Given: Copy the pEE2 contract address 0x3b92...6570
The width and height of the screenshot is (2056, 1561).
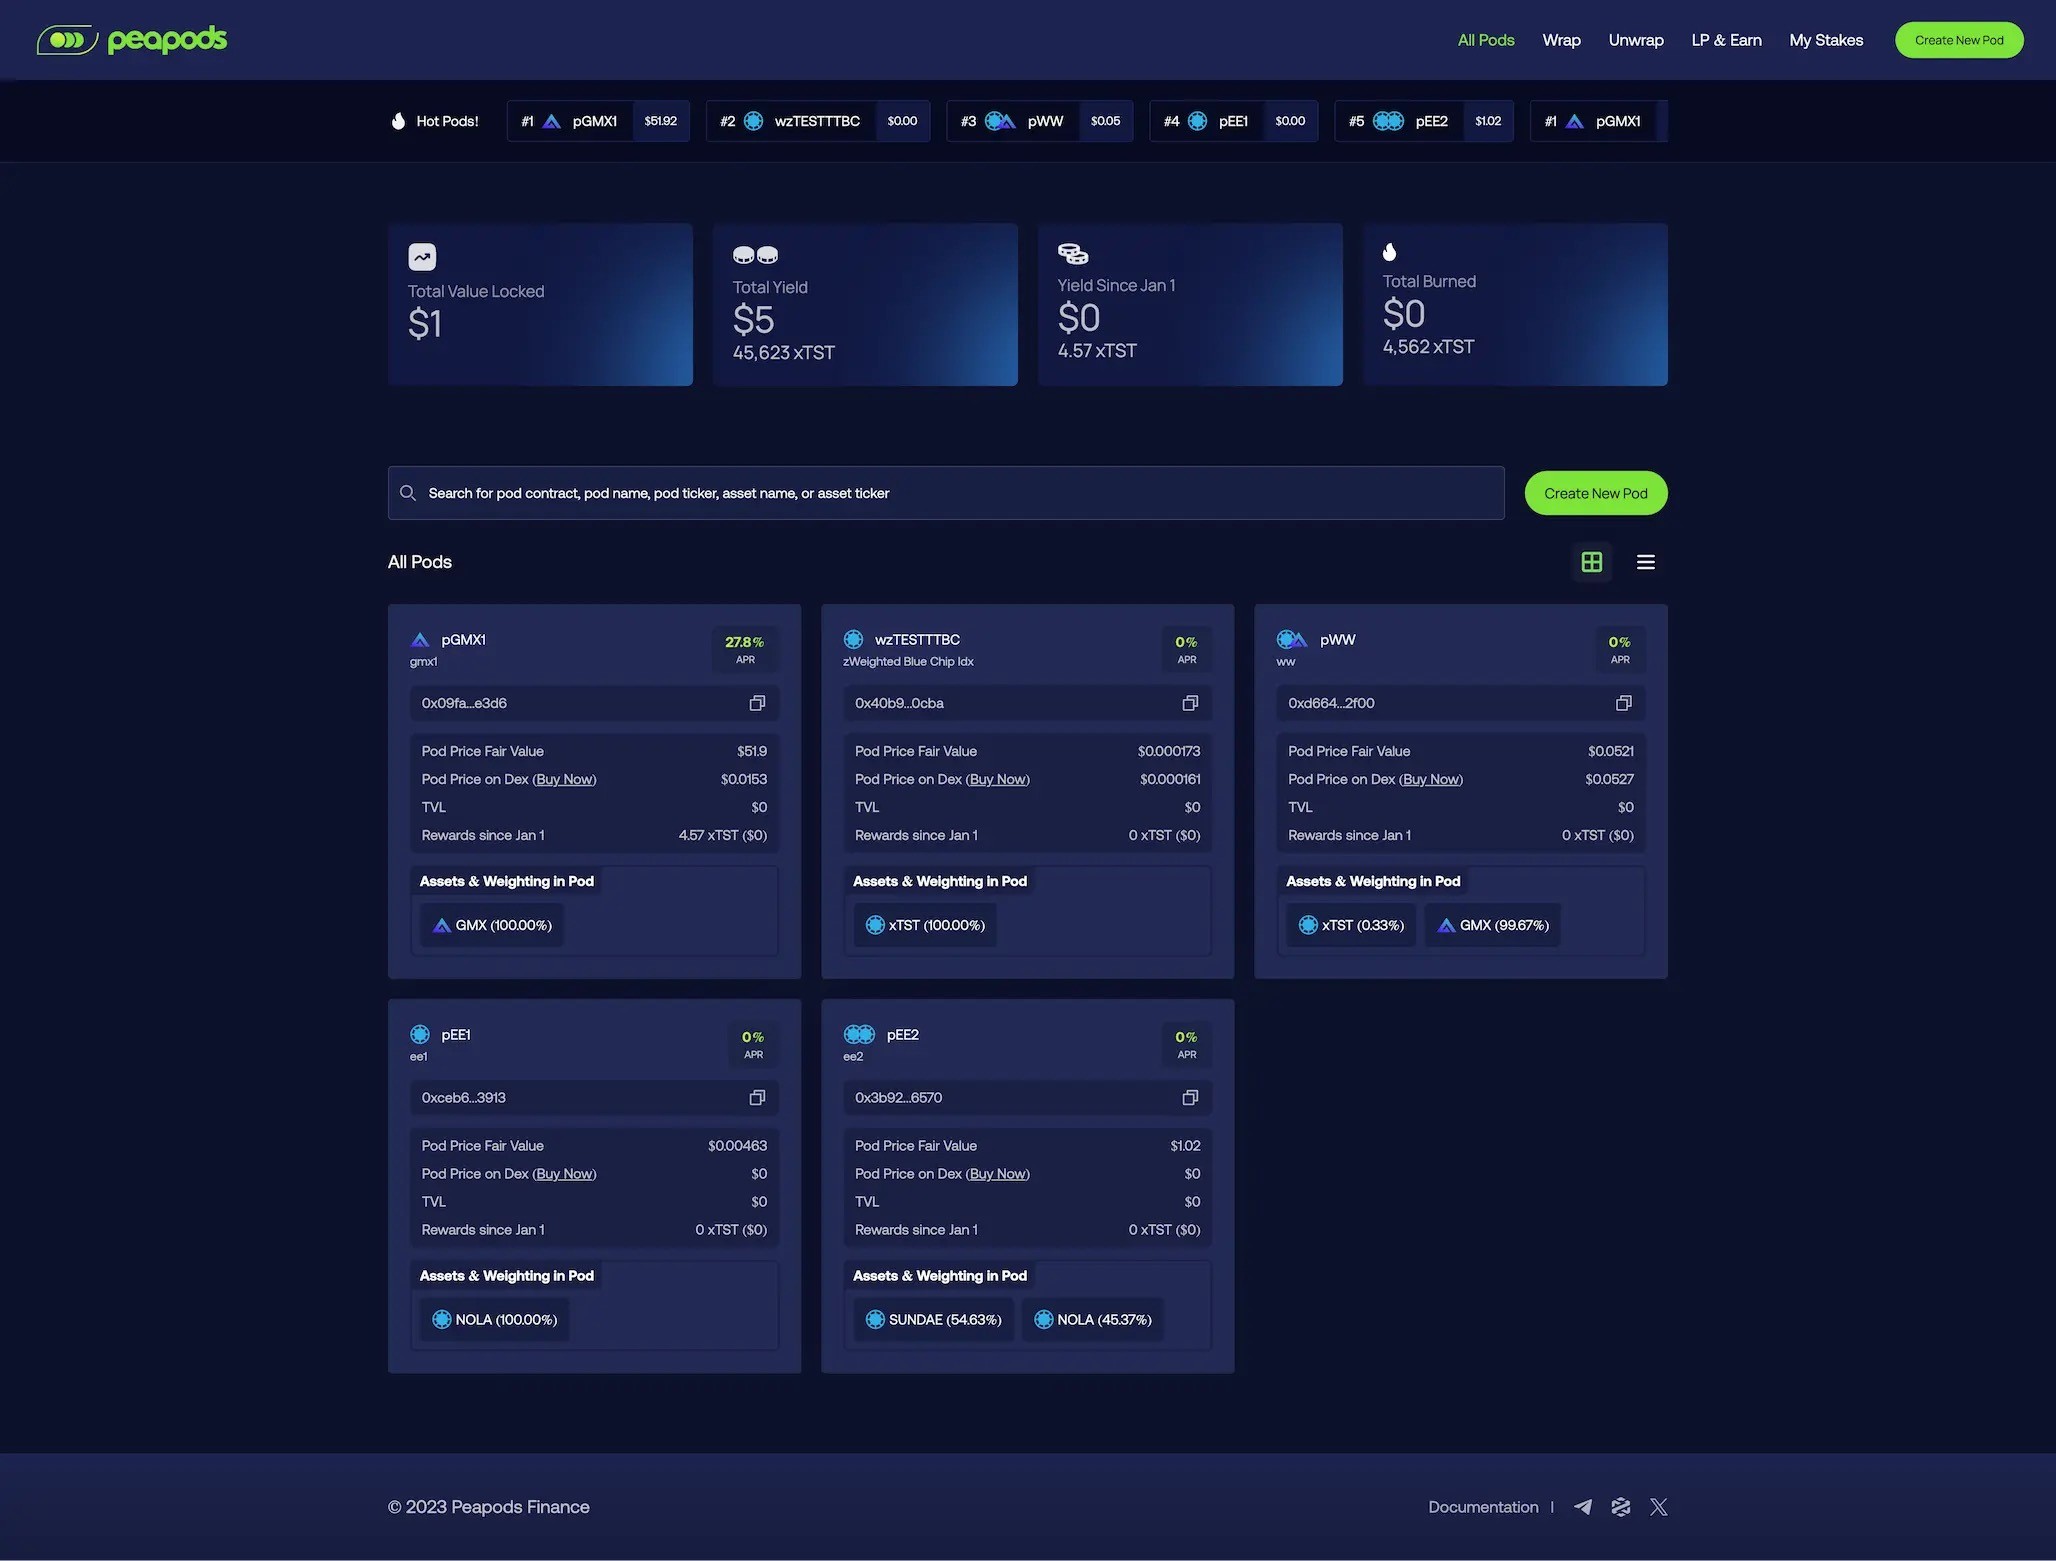Looking at the screenshot, I should click(x=1190, y=1098).
